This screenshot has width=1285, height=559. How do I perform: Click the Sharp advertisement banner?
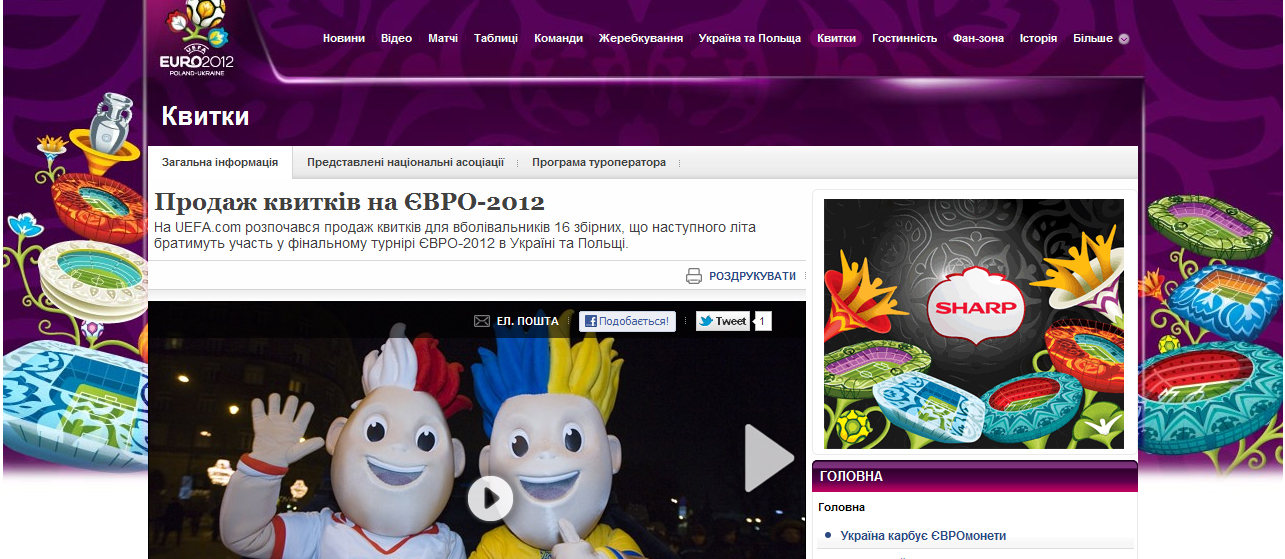coord(973,323)
